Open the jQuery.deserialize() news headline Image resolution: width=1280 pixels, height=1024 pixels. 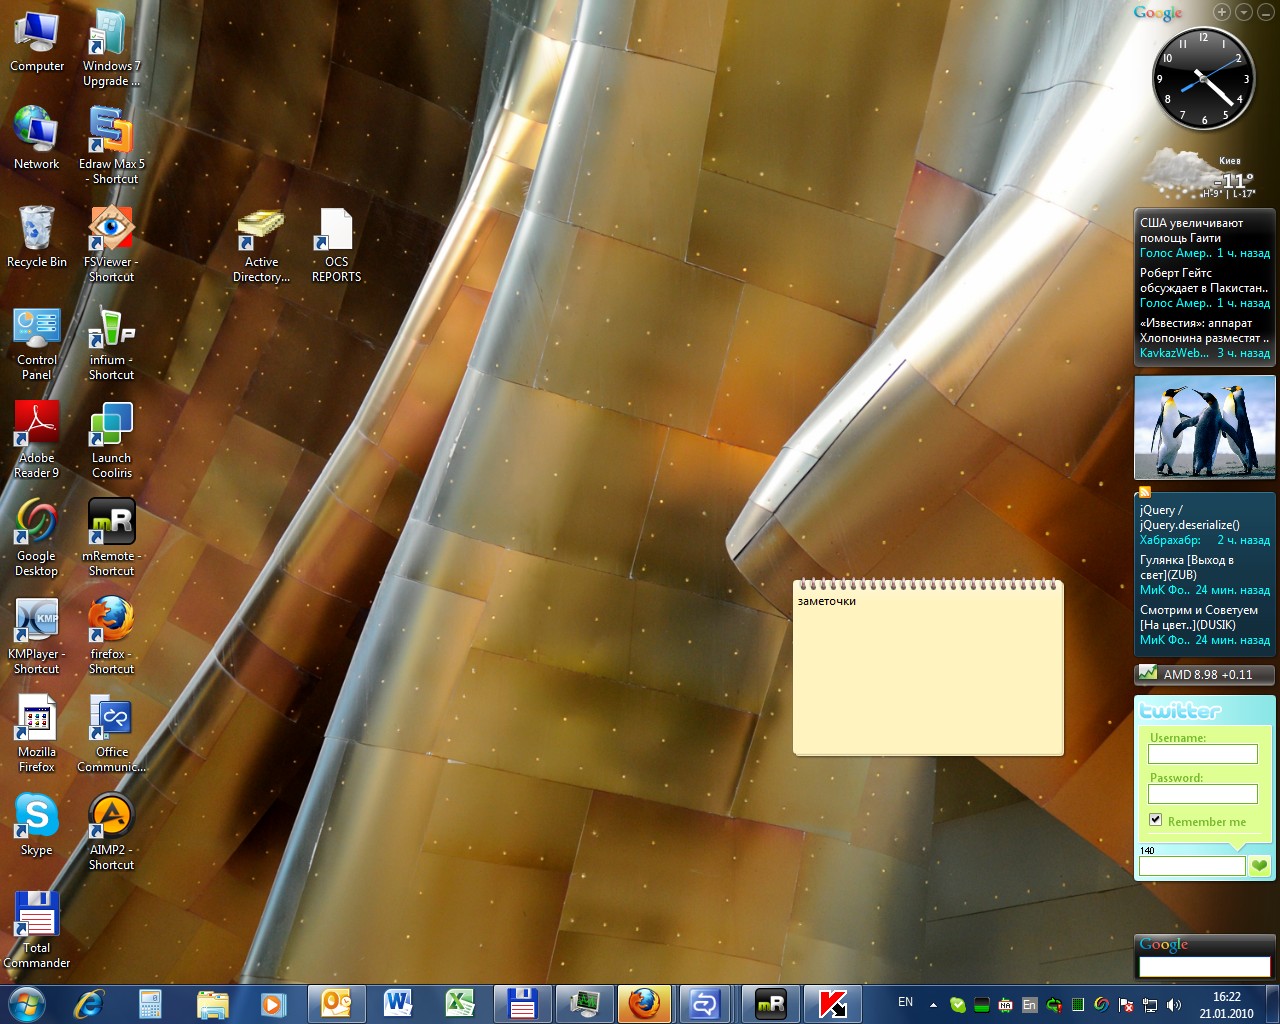[x=1189, y=517]
